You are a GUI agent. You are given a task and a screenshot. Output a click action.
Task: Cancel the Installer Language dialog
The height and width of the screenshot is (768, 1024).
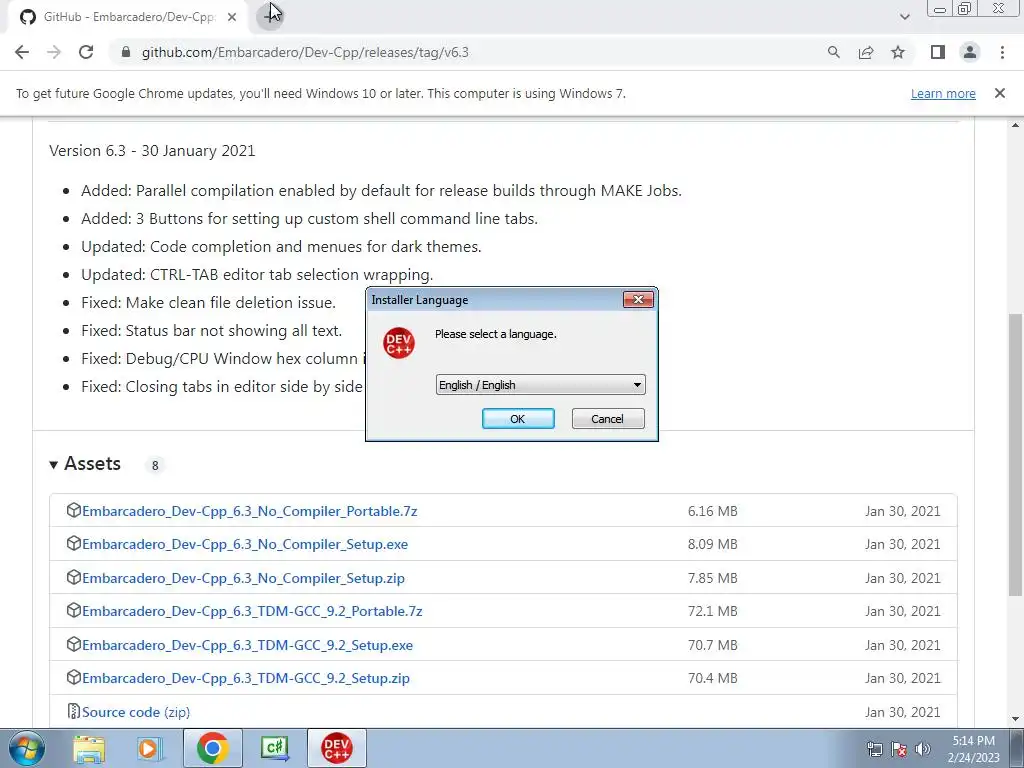click(607, 419)
